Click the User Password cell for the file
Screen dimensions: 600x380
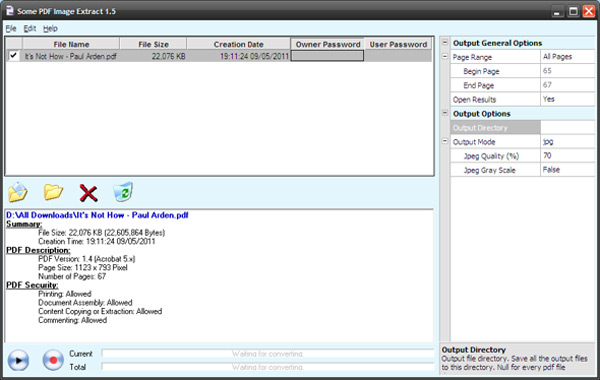pyautogui.click(x=398, y=56)
